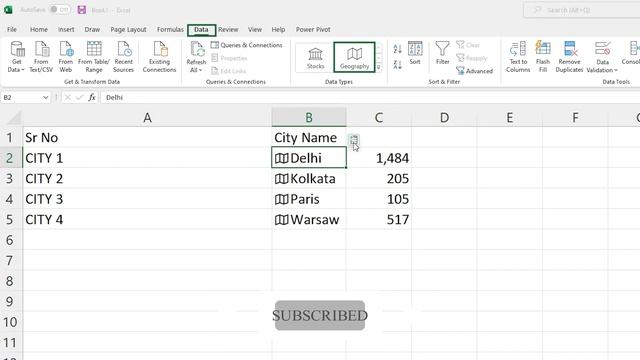Click the Edit Links button
640x360 pixels.
[x=229, y=71]
